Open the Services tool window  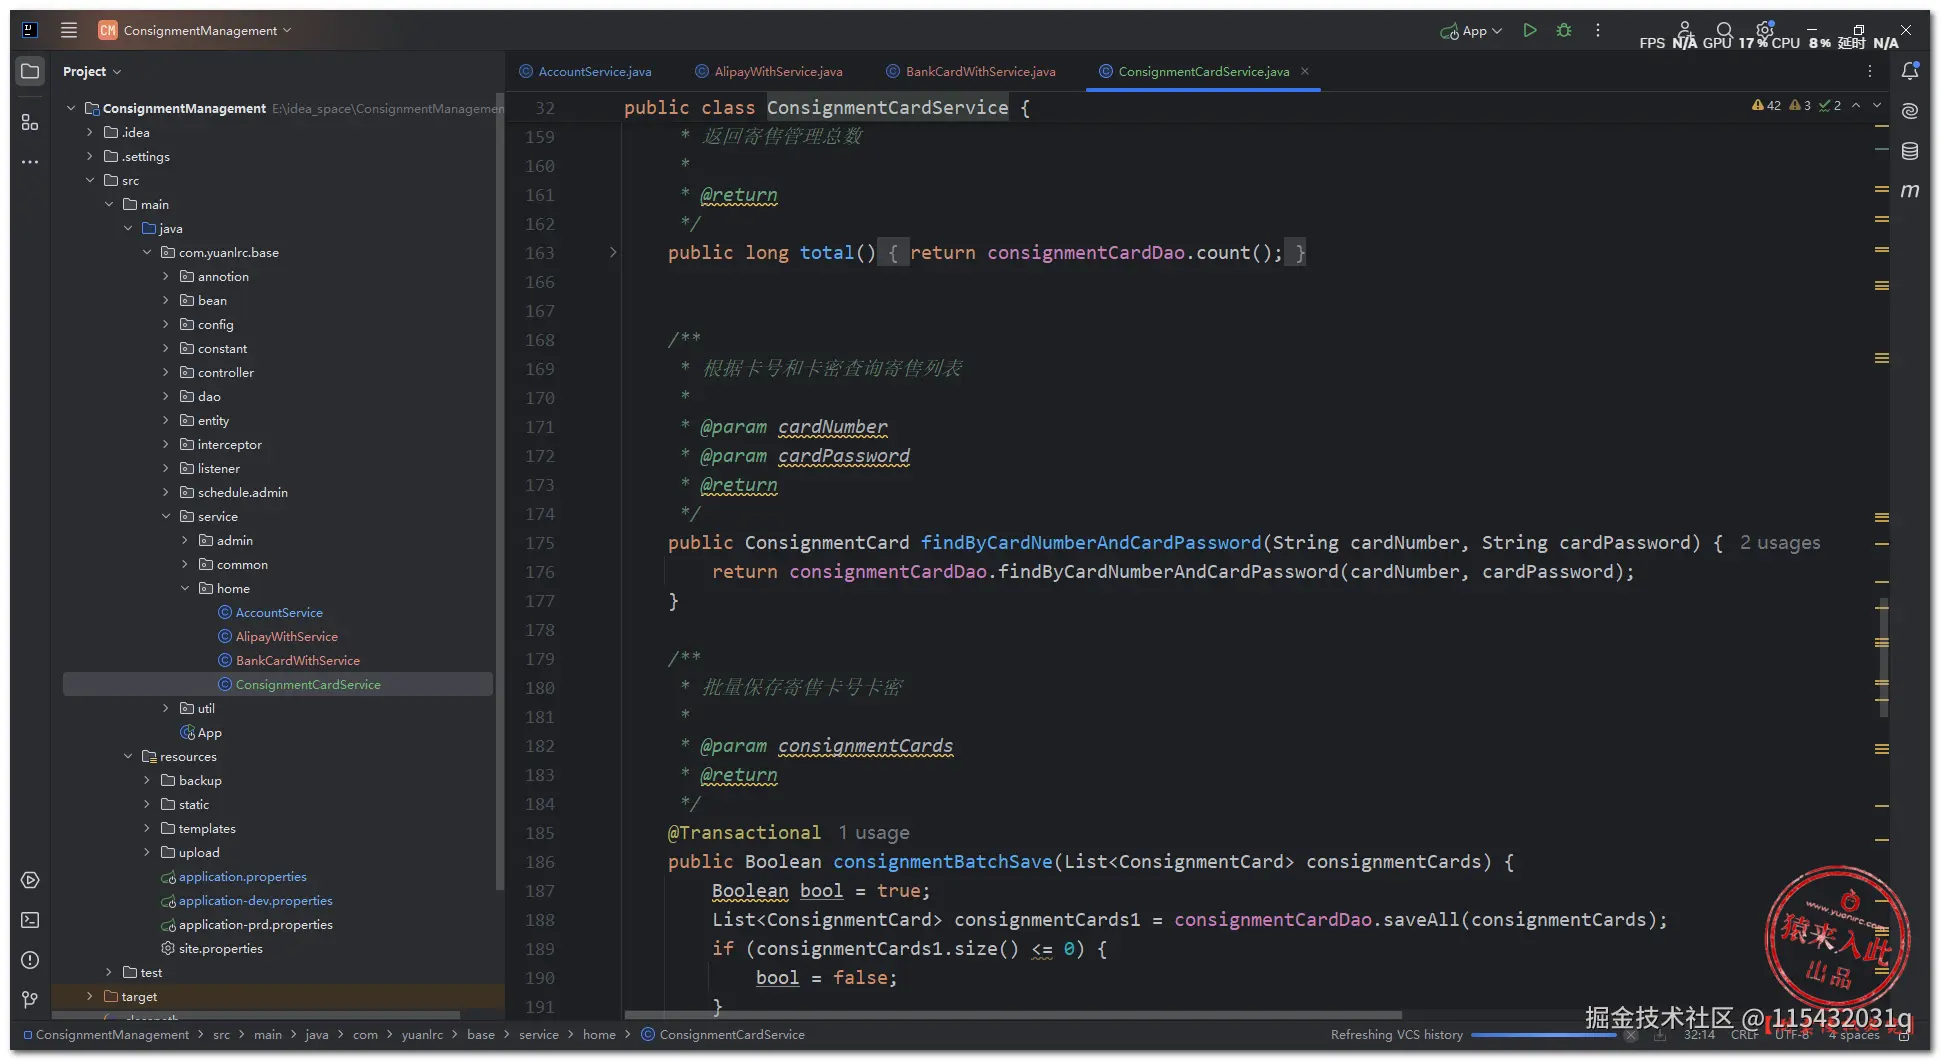[30, 880]
